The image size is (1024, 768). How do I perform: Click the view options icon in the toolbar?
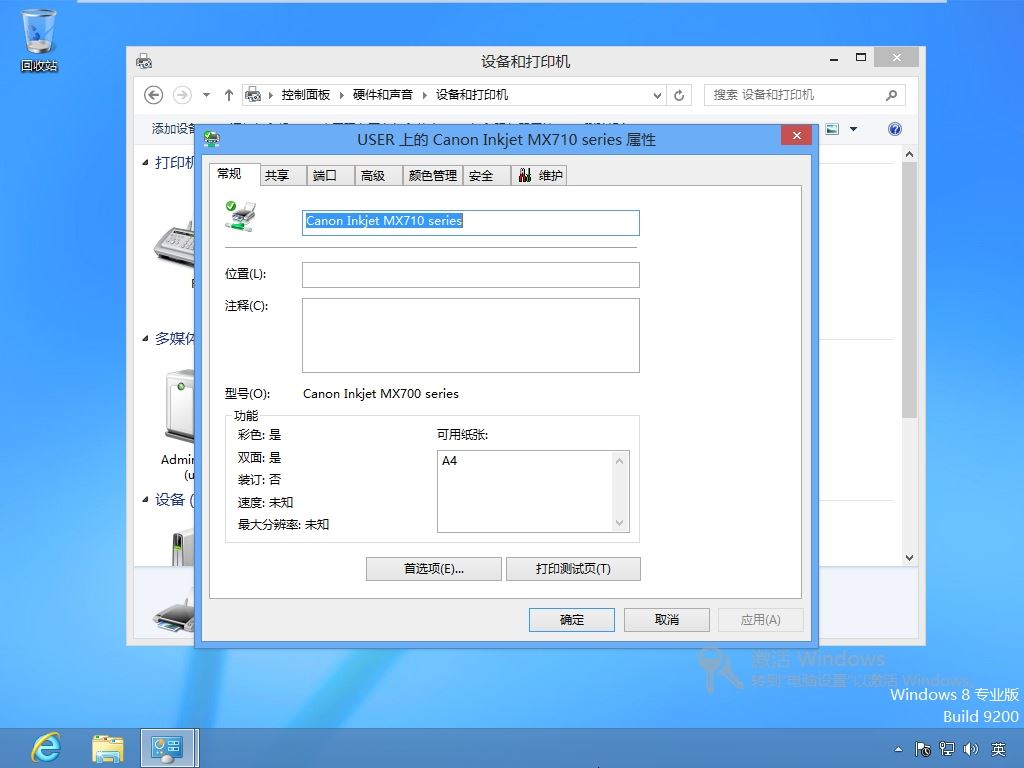tap(832, 129)
